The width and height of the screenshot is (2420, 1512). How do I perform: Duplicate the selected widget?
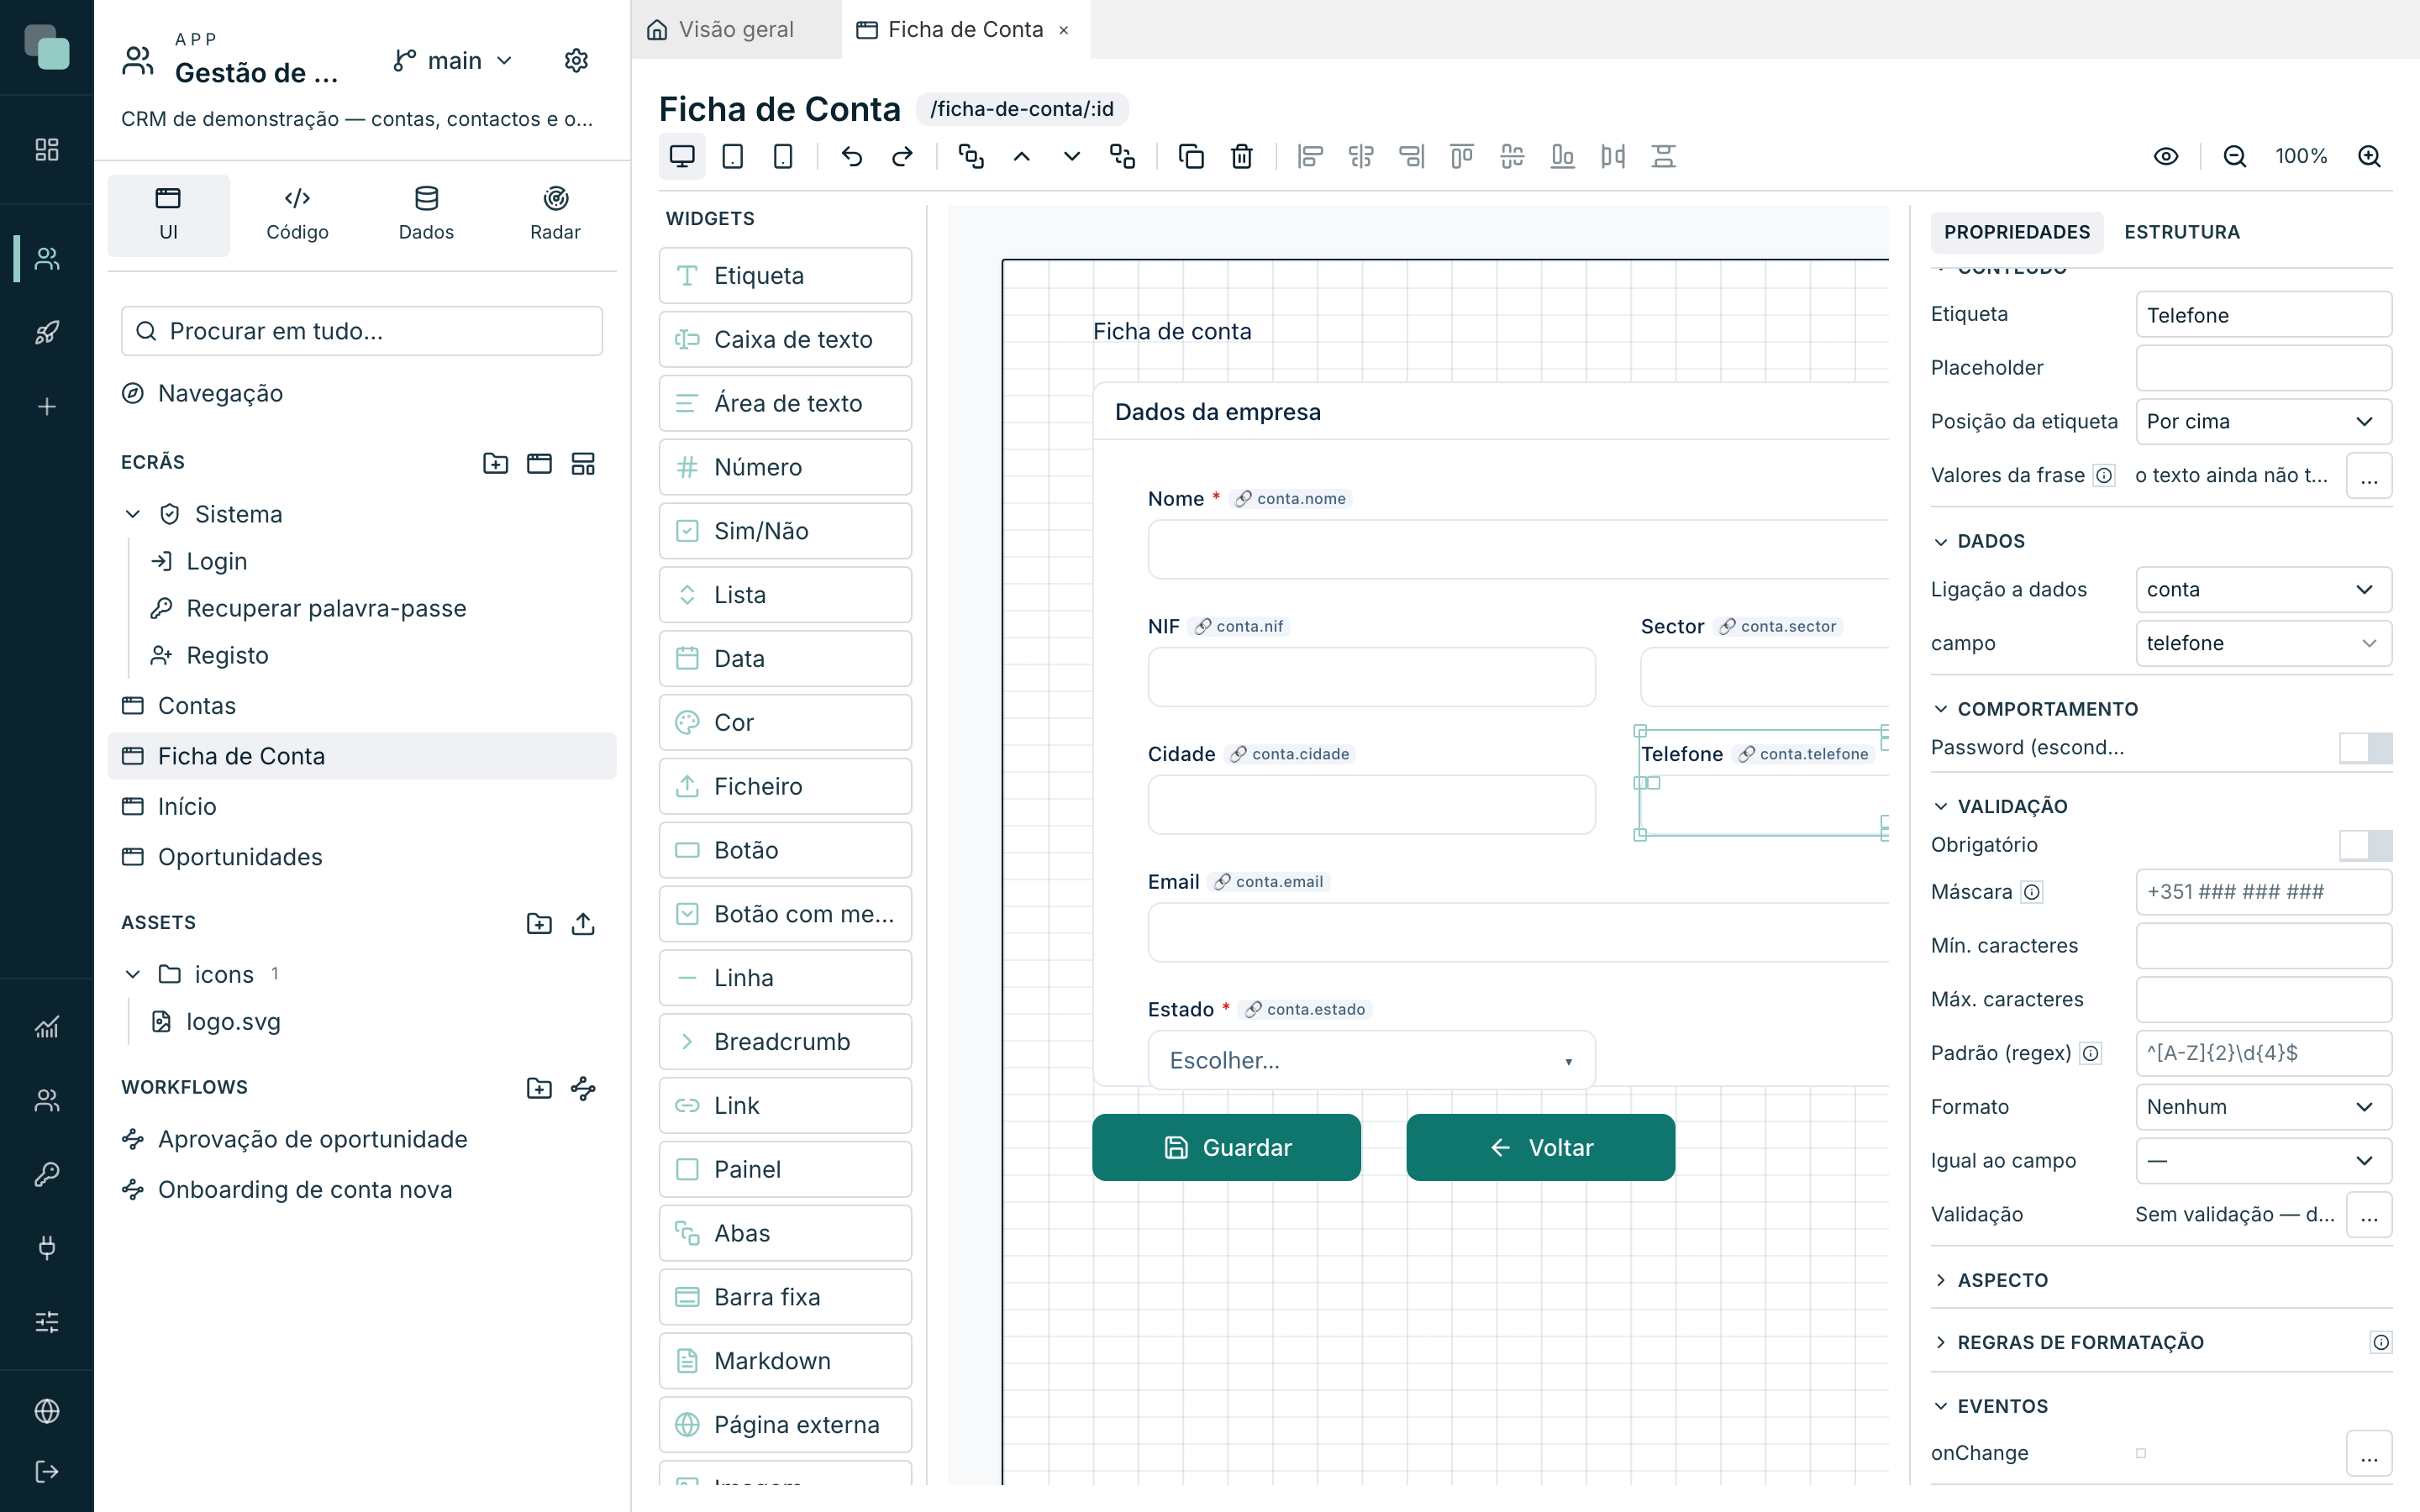[1191, 156]
